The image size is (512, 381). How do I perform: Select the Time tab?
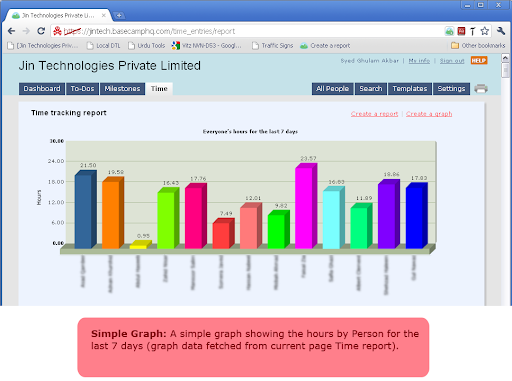click(x=159, y=89)
